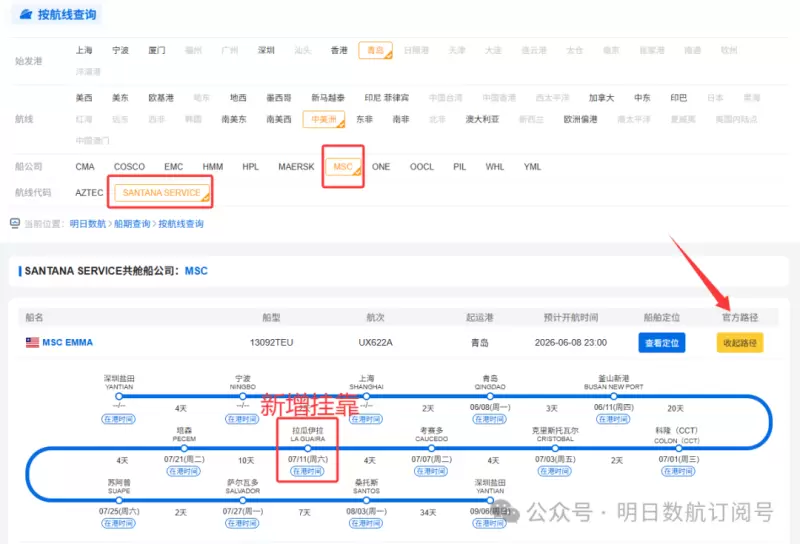Choose 印巴 in the route filters
This screenshot has width=800, height=544.
679,97
